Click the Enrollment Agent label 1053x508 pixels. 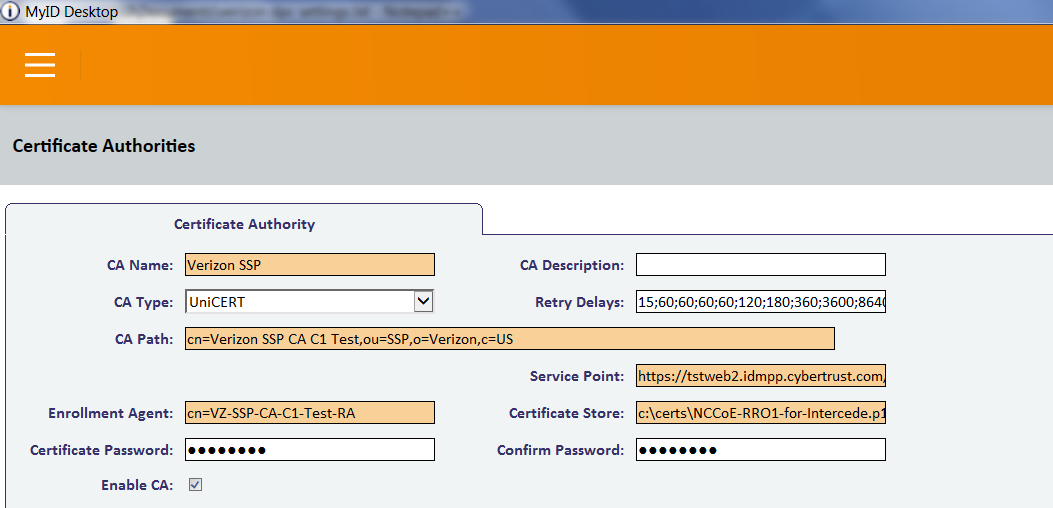pyautogui.click(x=111, y=413)
